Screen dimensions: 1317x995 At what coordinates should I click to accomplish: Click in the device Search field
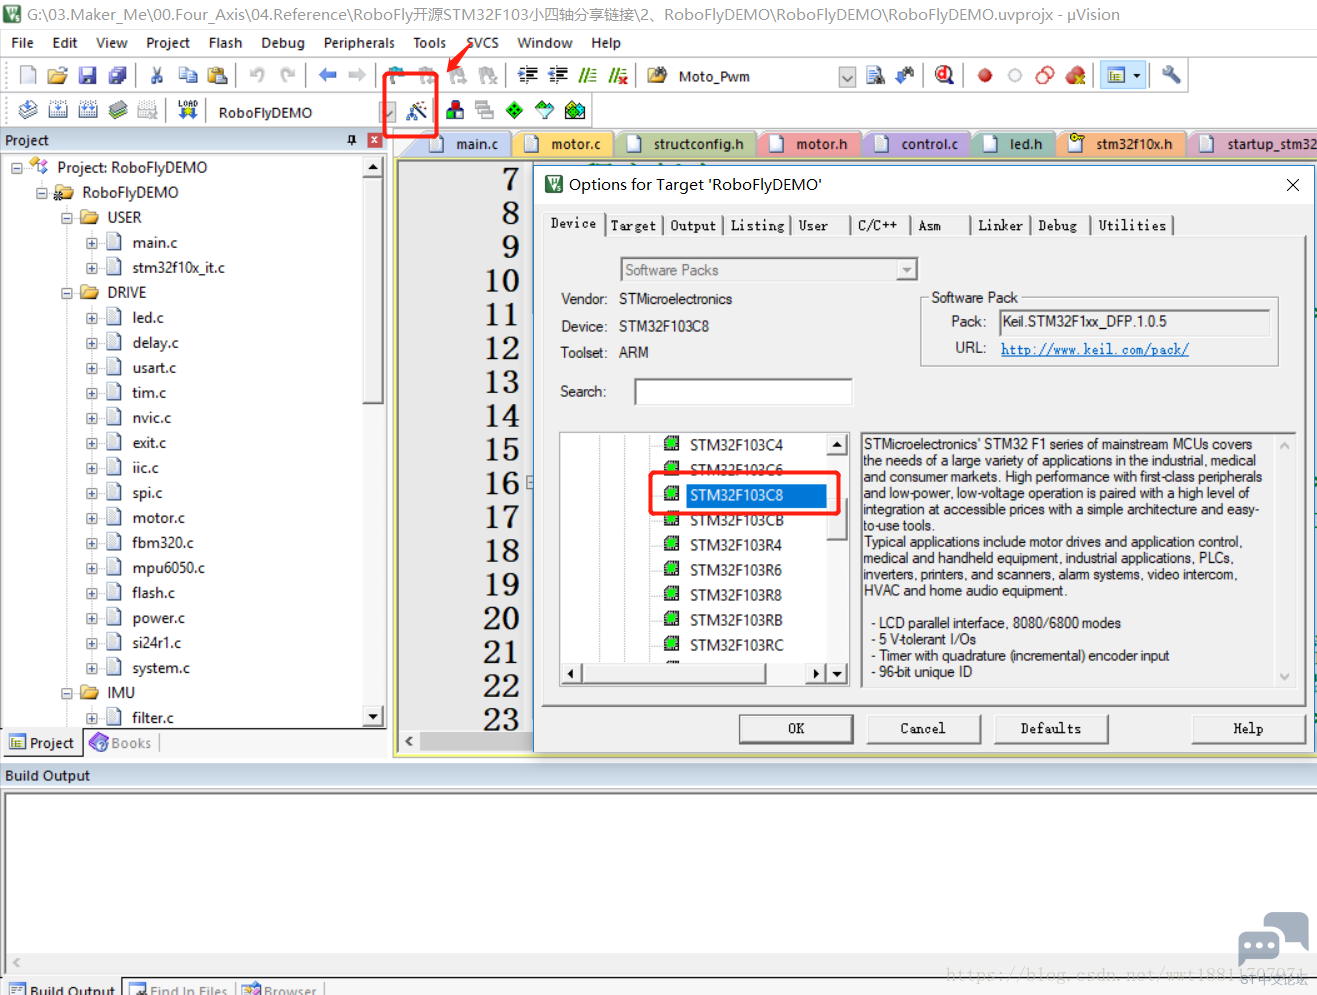pos(743,392)
